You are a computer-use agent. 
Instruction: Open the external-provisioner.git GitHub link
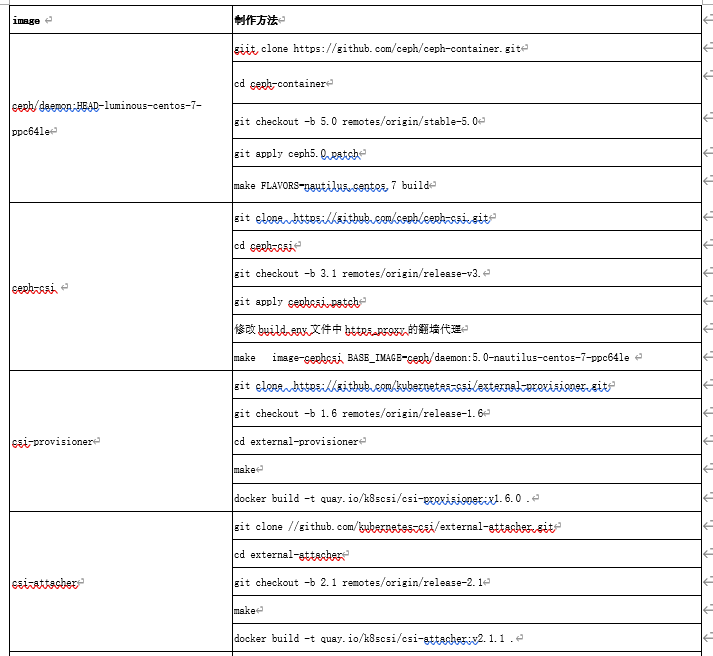(451, 386)
